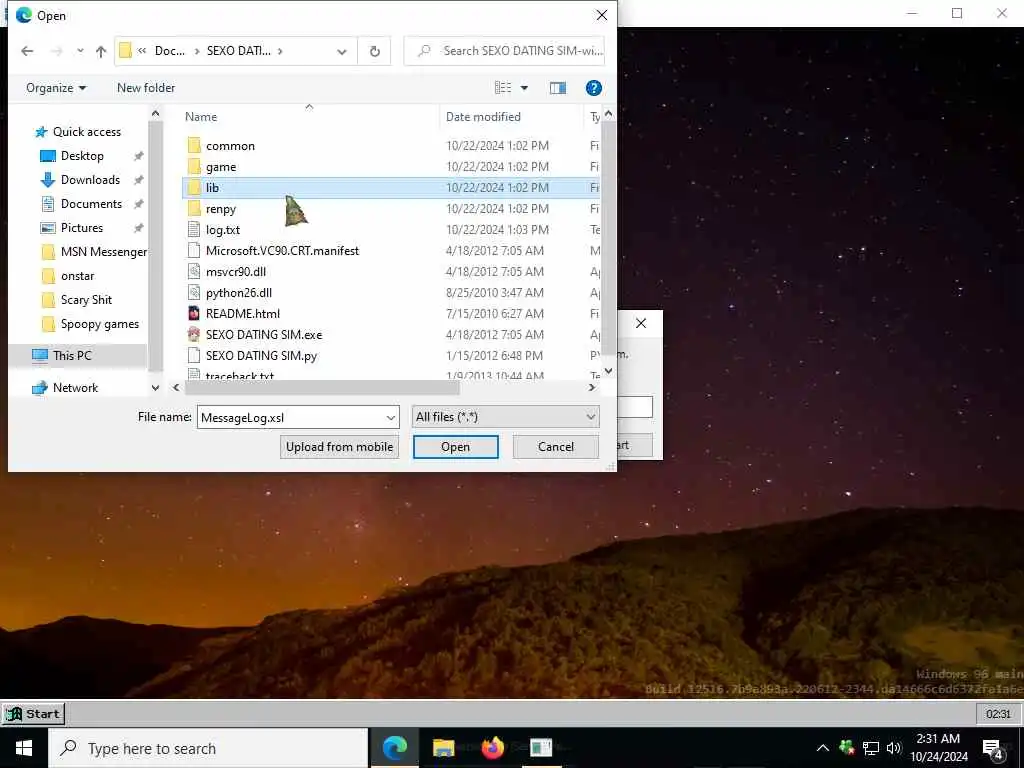This screenshot has width=1024, height=768.
Task: Click Upload from mobile button
Action: pos(339,447)
